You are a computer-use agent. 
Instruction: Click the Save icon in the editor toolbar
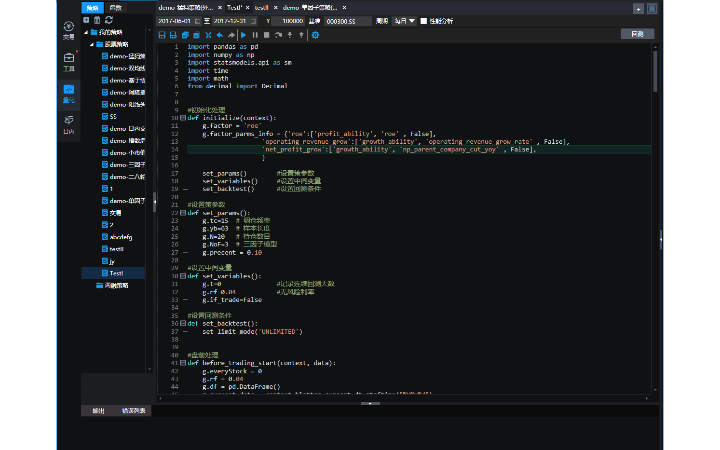click(162, 35)
